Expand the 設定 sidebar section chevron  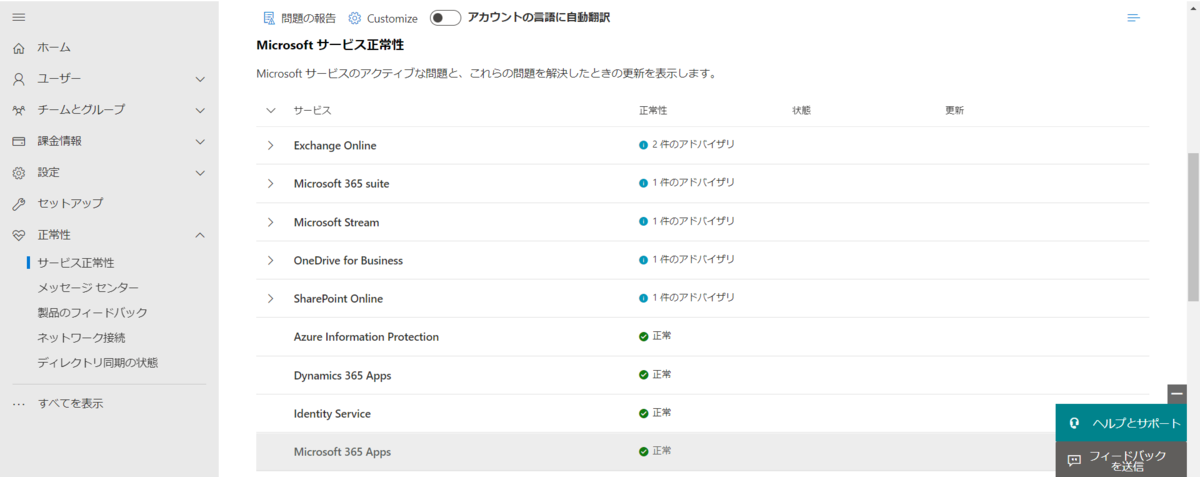pos(200,173)
